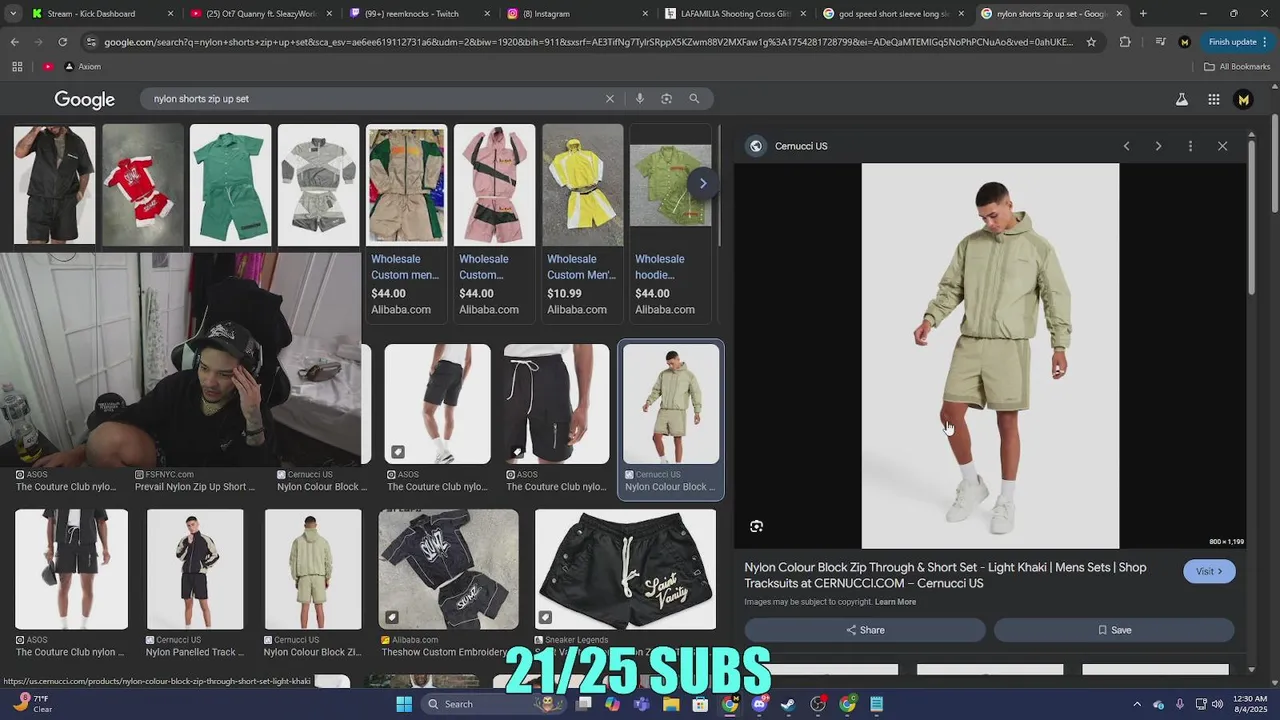
Task: Show previous image in preview panel
Action: pyautogui.click(x=1126, y=146)
